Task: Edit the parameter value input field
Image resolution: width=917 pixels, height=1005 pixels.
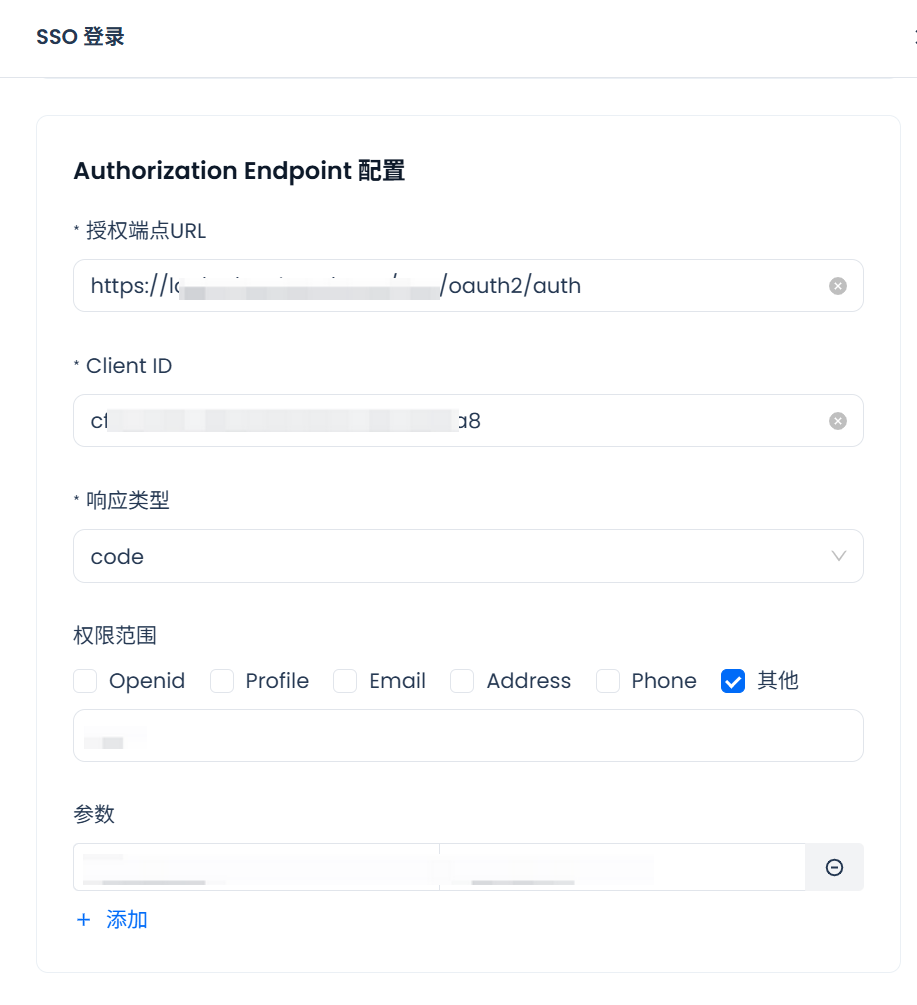Action: tap(622, 867)
